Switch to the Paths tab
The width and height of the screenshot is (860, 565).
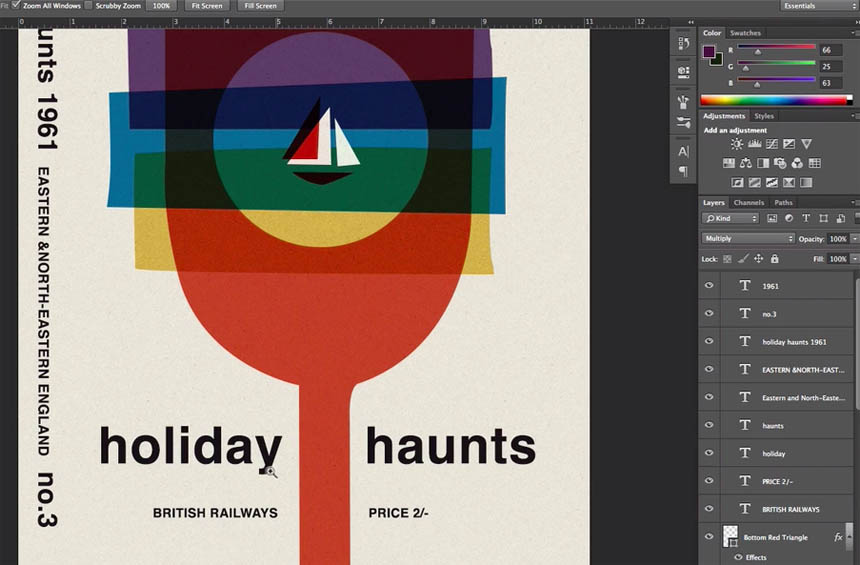[783, 202]
